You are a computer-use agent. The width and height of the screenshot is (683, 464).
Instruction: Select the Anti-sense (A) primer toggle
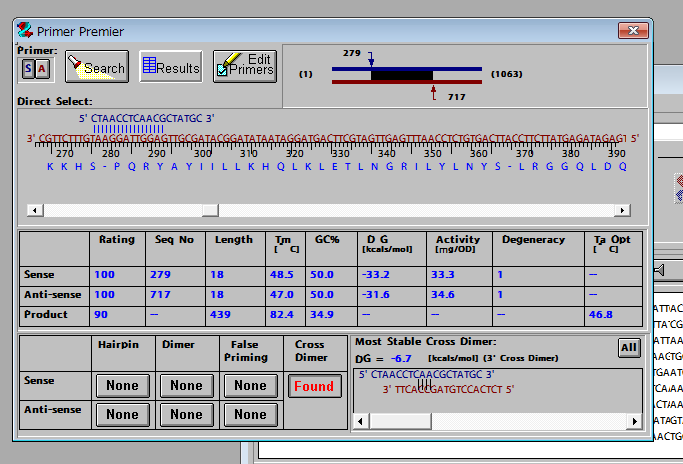point(42,68)
